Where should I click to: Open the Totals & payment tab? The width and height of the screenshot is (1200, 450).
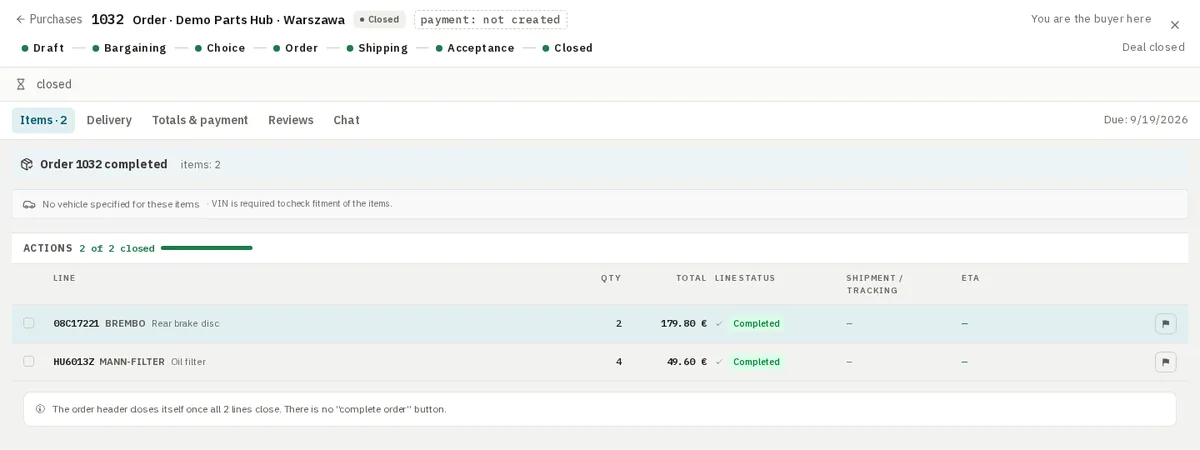pyautogui.click(x=200, y=120)
